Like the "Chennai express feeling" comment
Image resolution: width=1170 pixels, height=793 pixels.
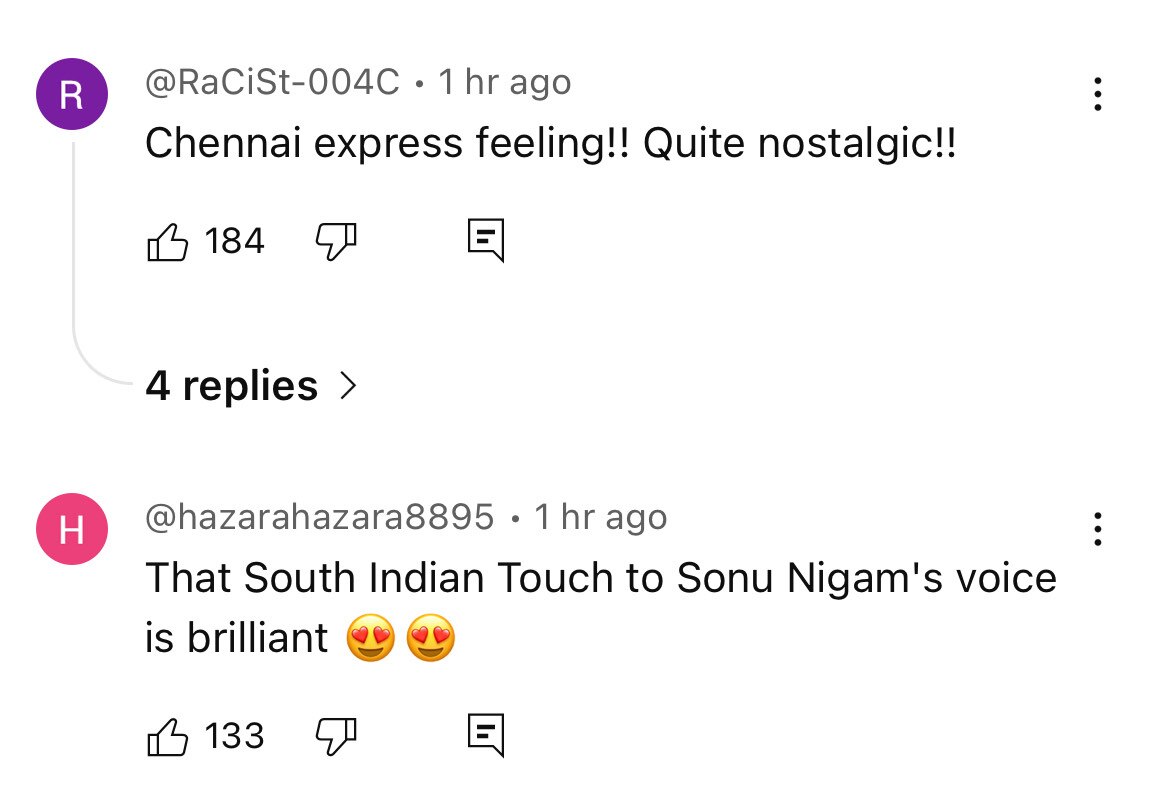tap(168, 241)
